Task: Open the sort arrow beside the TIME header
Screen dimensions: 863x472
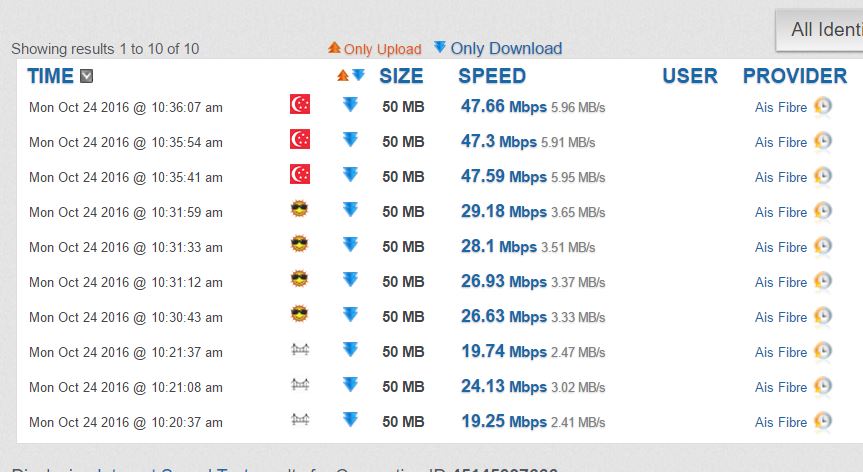Action: (x=87, y=76)
